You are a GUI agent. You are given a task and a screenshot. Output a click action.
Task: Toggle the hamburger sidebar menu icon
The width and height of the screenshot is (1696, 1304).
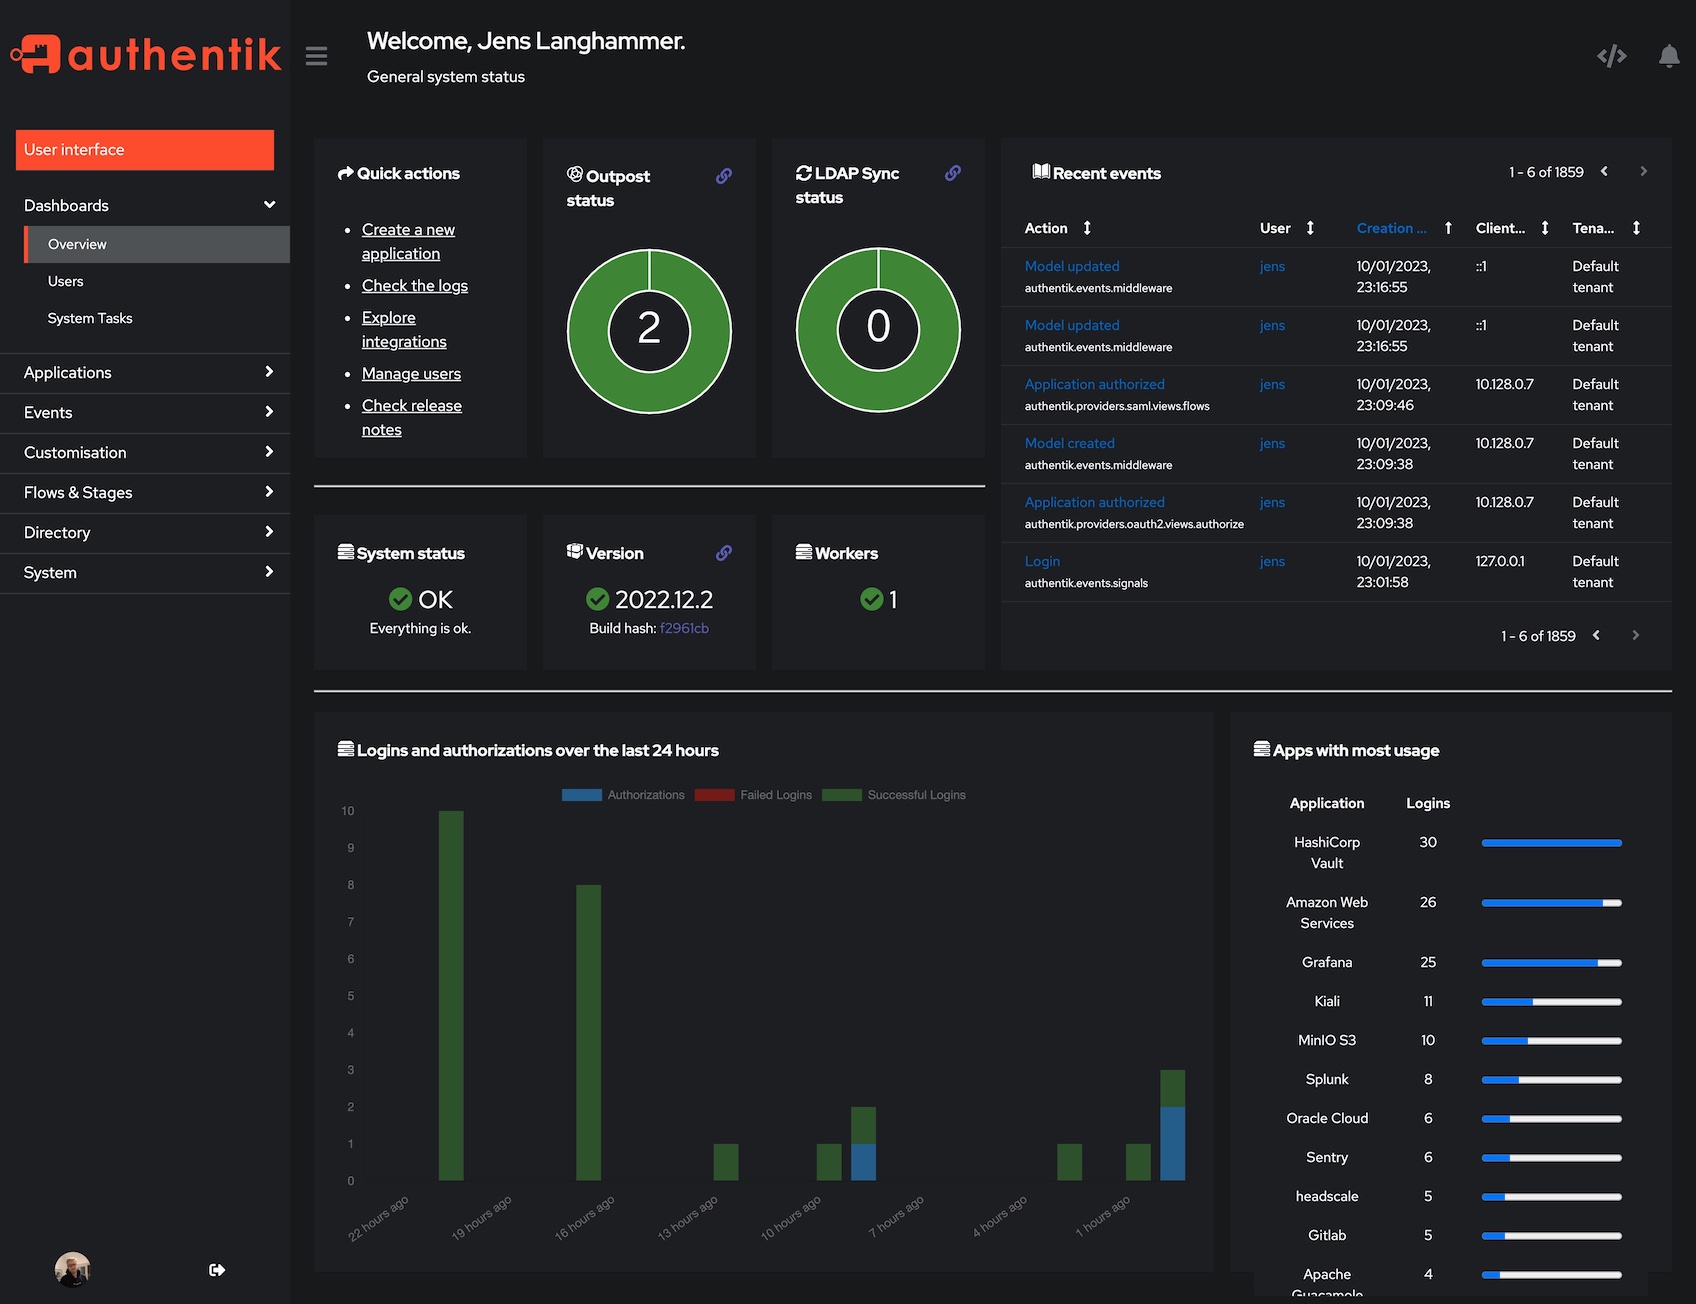point(316,56)
